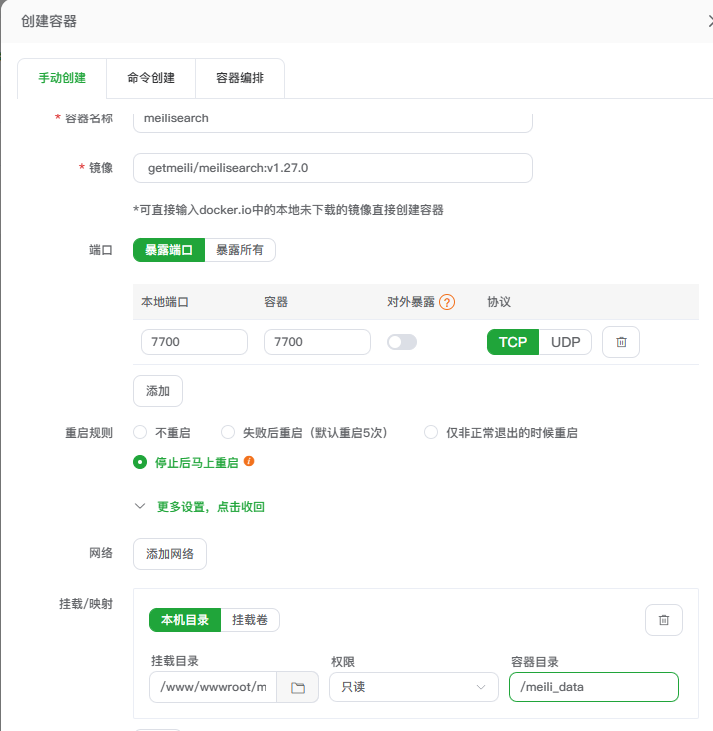Select "失败后重启" restart rule option

coord(228,433)
